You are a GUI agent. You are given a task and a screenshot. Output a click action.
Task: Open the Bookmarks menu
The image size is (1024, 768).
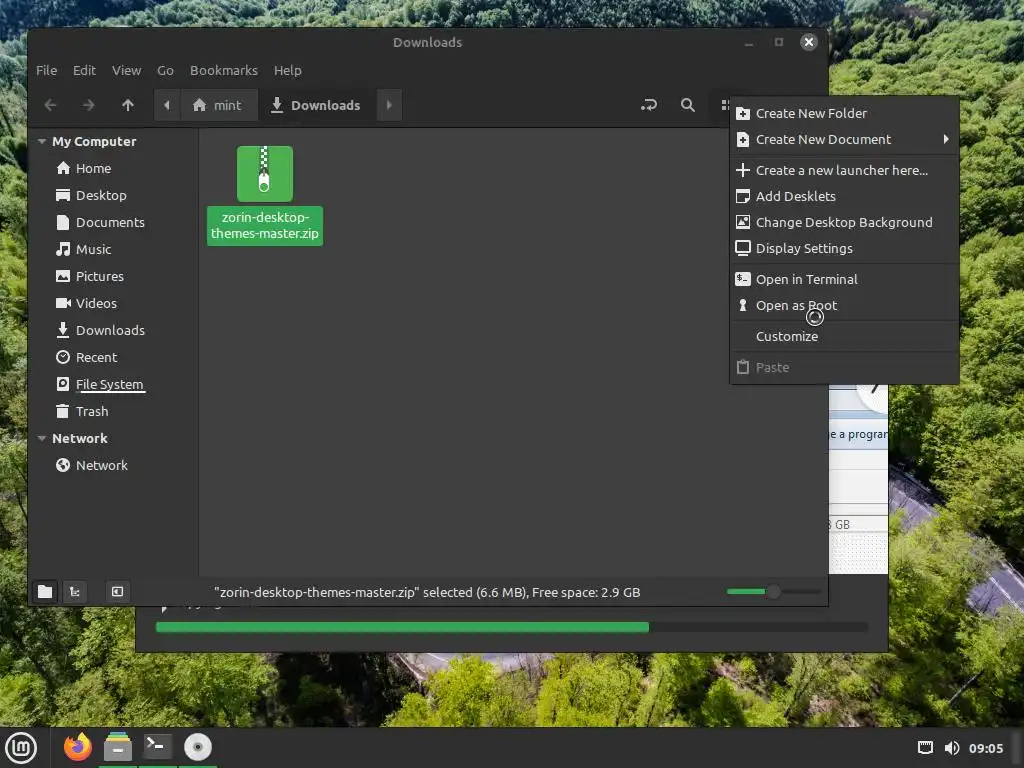[x=223, y=71]
